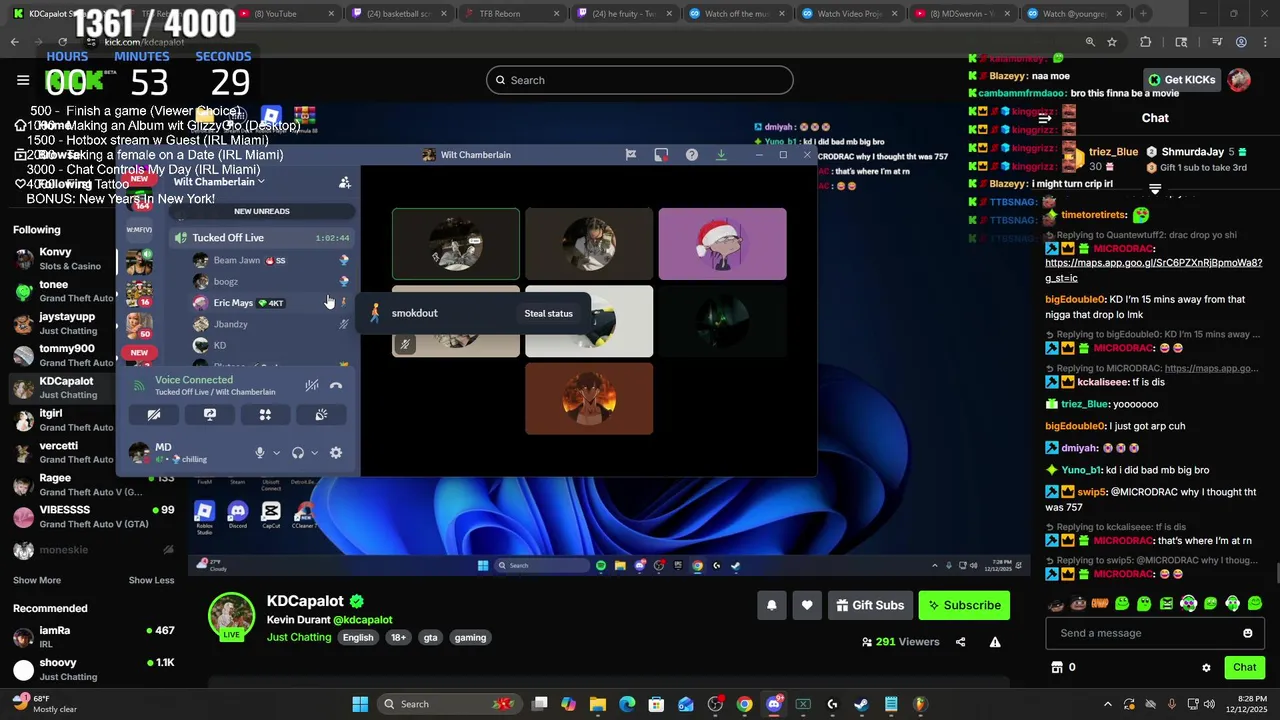This screenshot has width=1280, height=720.
Task: Switch to the he fruity Twitch tab
Action: click(x=624, y=14)
